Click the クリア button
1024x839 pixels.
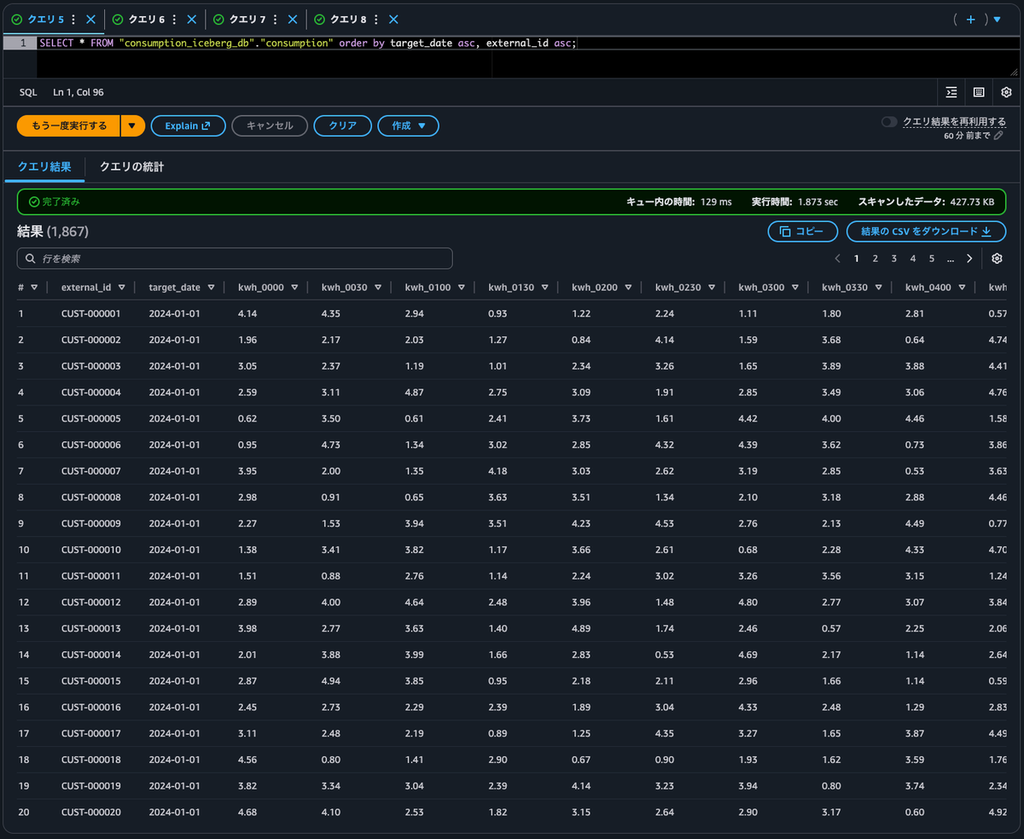tap(343, 126)
